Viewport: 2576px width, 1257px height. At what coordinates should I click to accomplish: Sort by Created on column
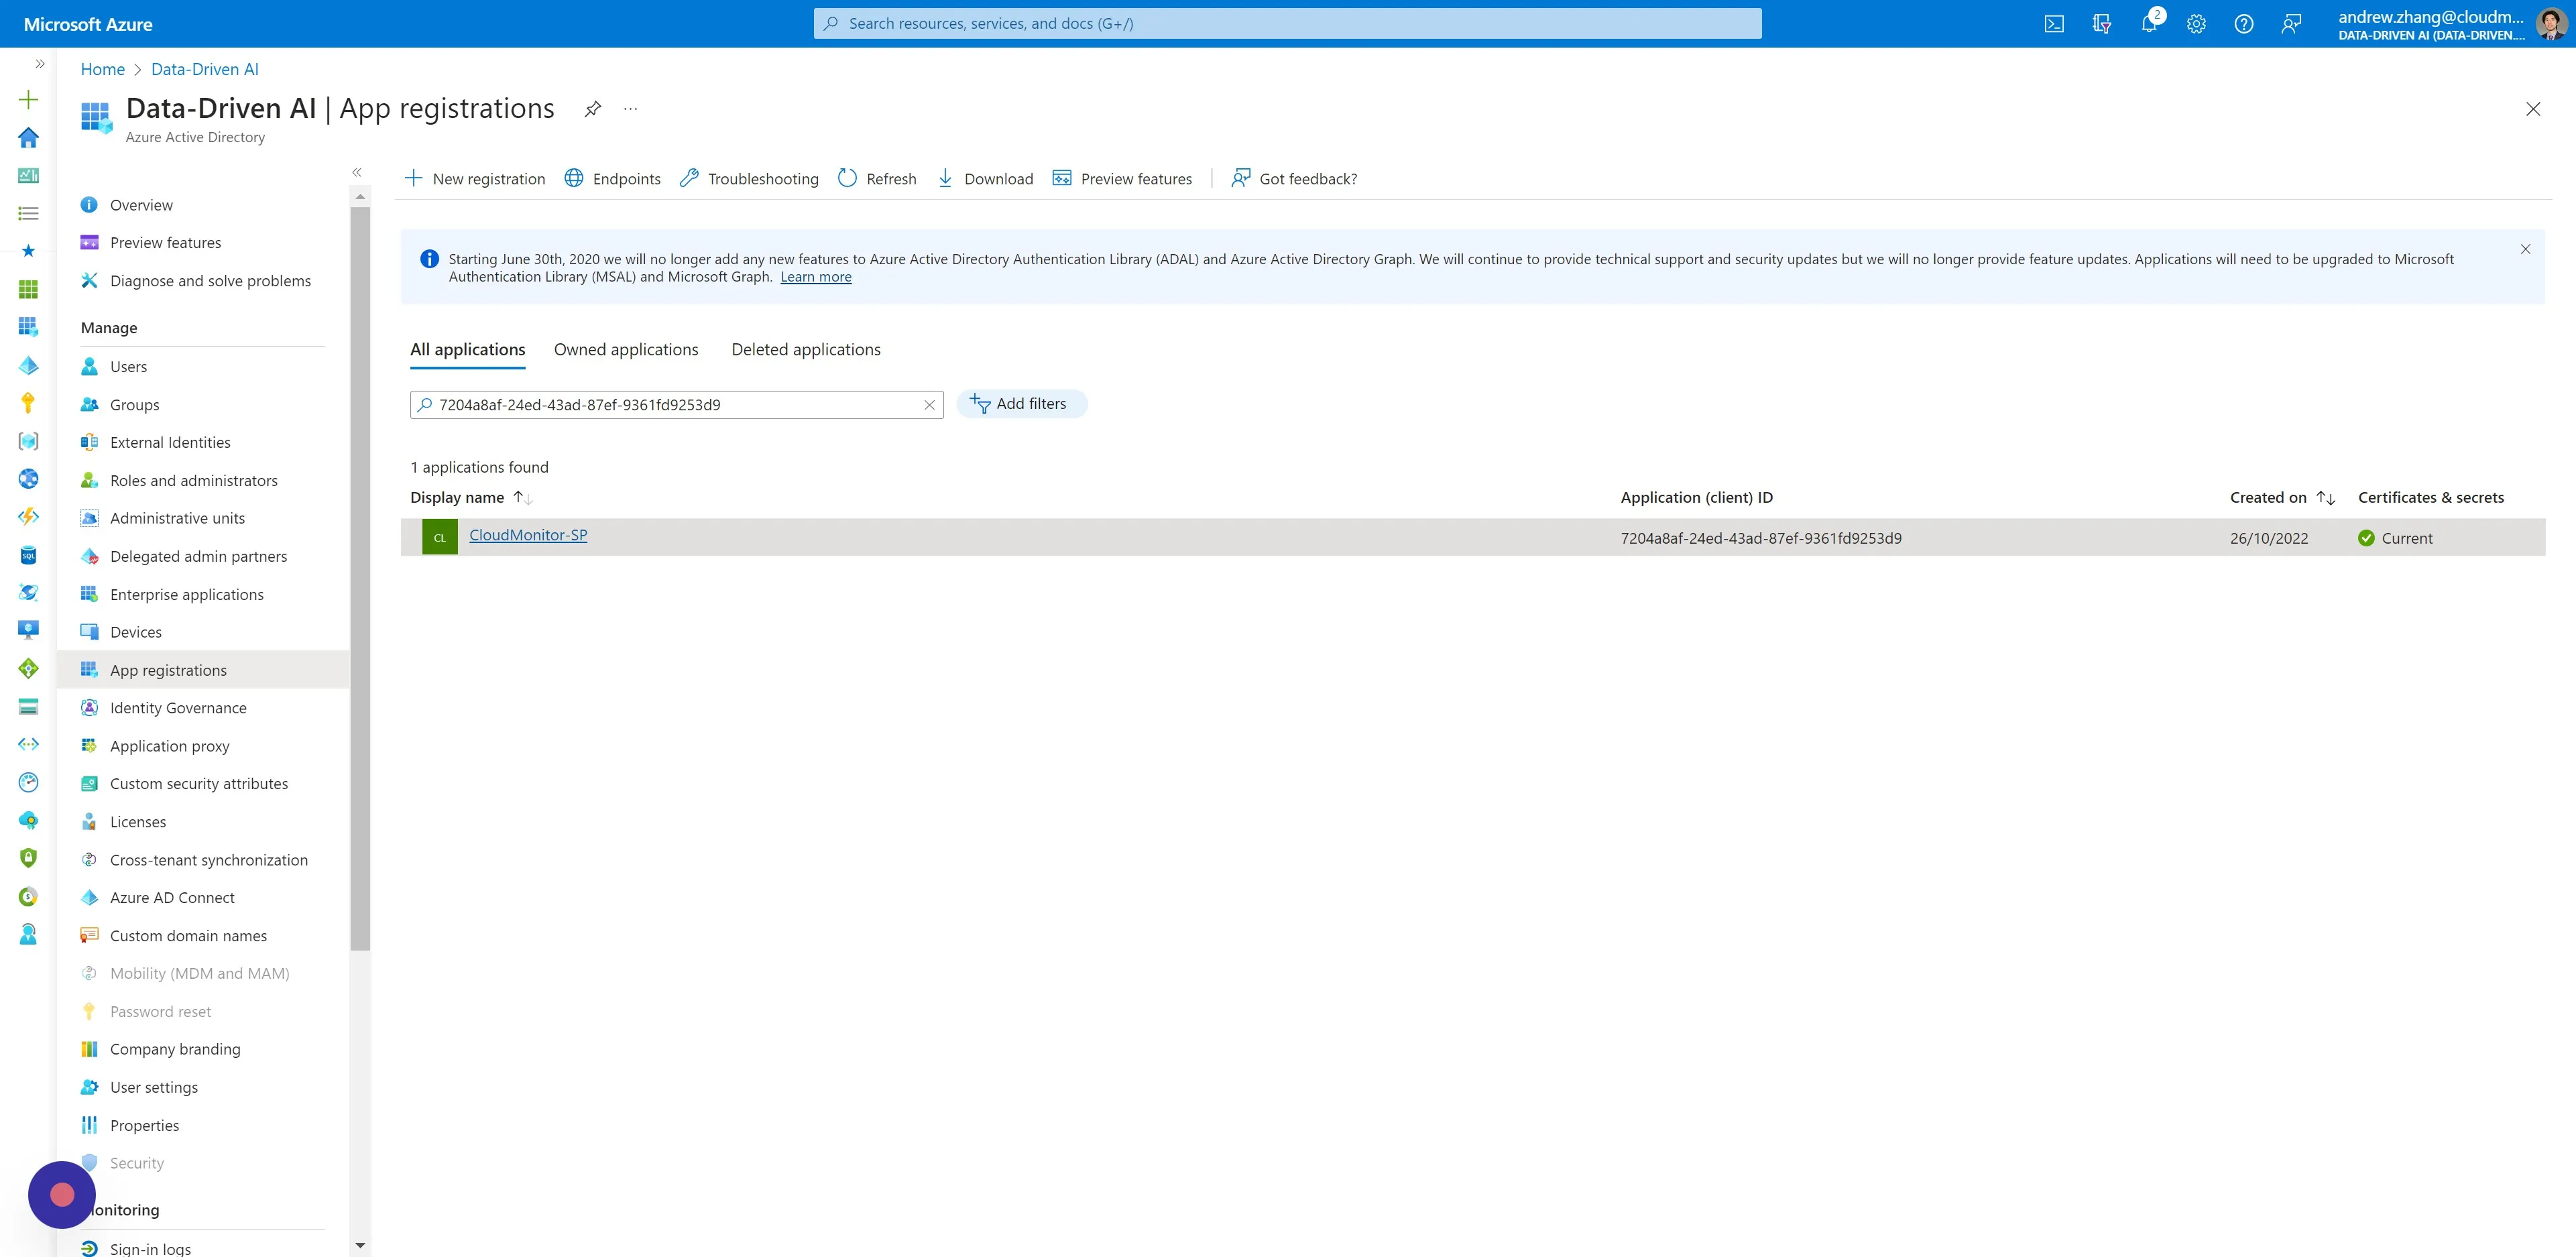click(x=2282, y=498)
